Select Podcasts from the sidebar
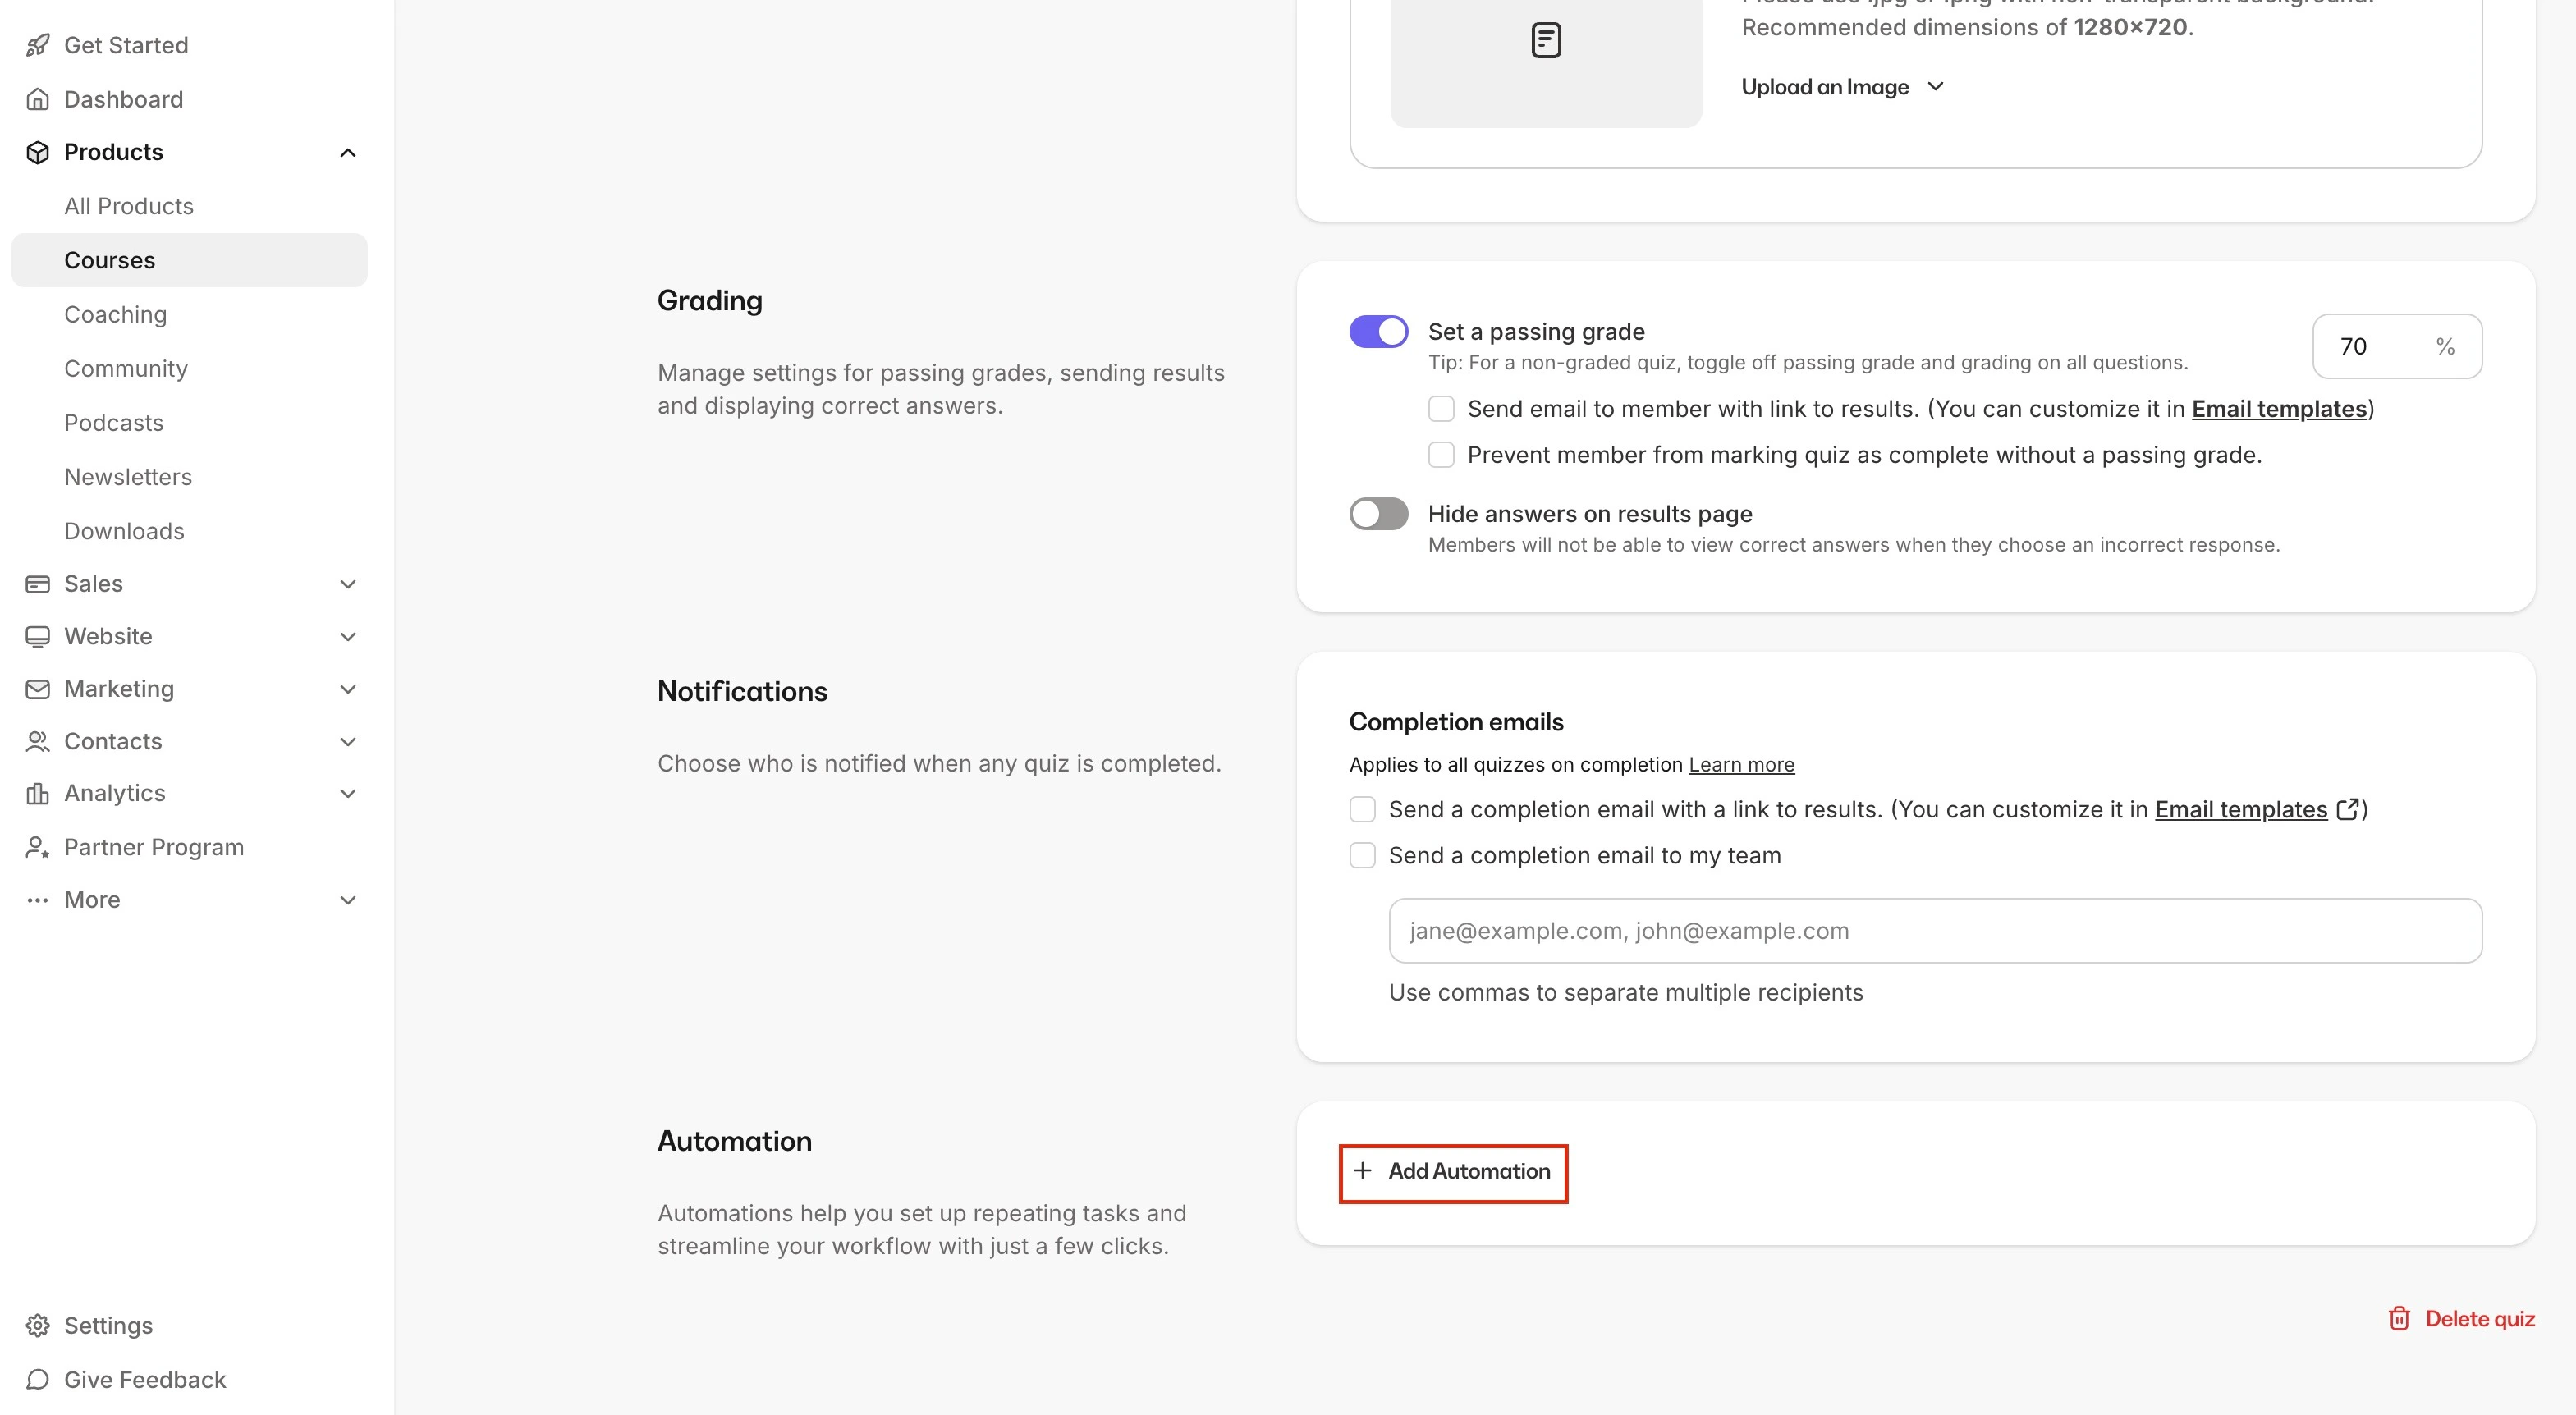 pos(113,423)
